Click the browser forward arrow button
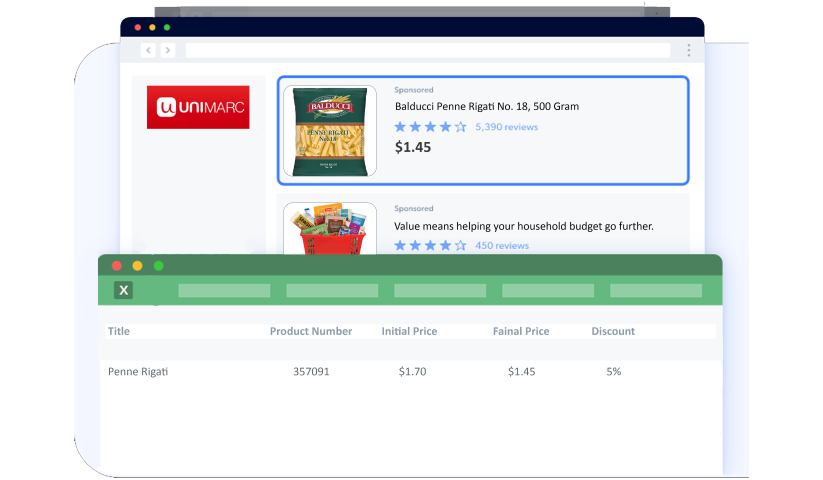The width and height of the screenshot is (823, 480). 168,50
